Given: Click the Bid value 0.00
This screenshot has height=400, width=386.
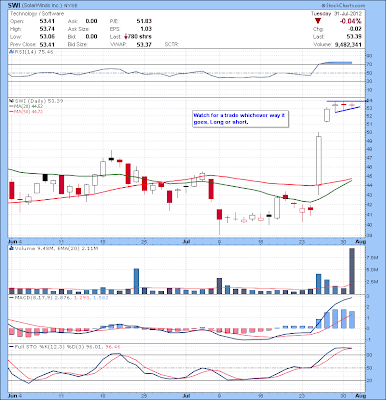Looking at the screenshot, I should (91, 37).
